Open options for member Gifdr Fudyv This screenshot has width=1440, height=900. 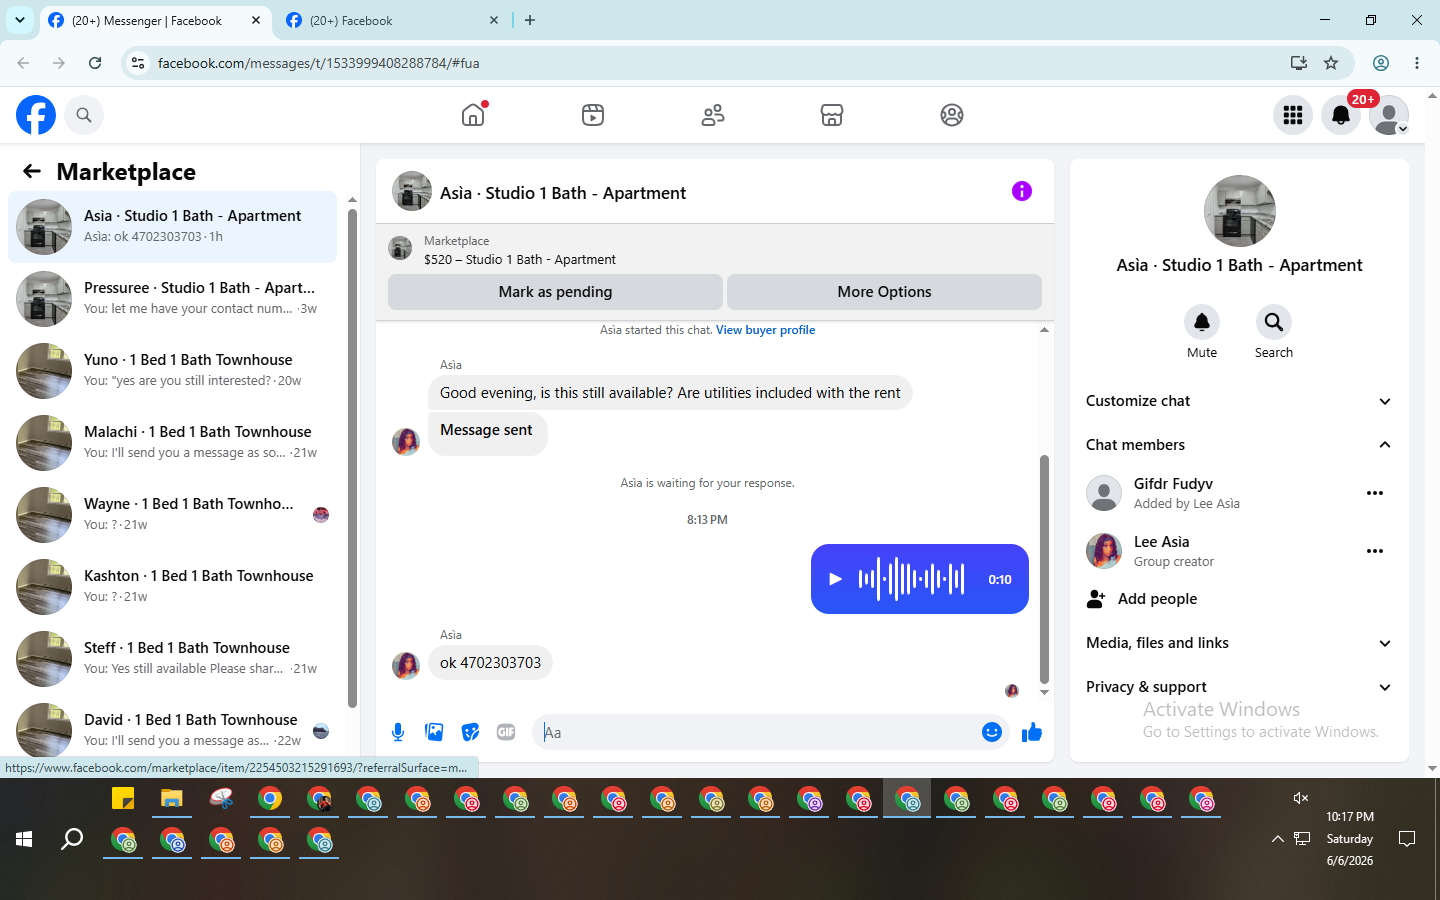click(1375, 493)
